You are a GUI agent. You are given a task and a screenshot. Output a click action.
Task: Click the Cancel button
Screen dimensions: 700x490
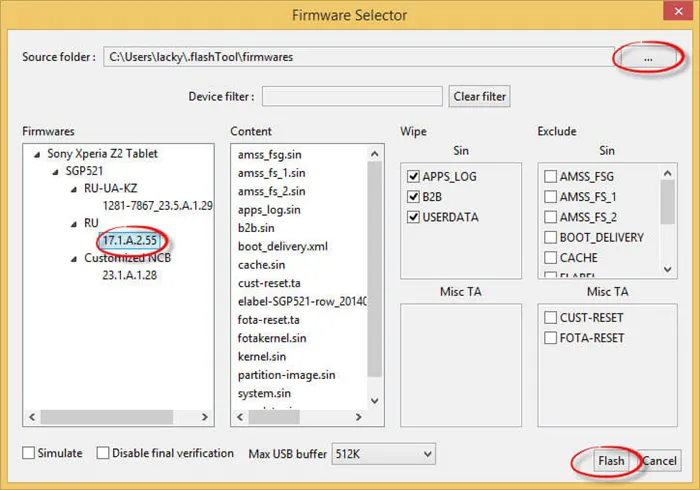(x=659, y=461)
